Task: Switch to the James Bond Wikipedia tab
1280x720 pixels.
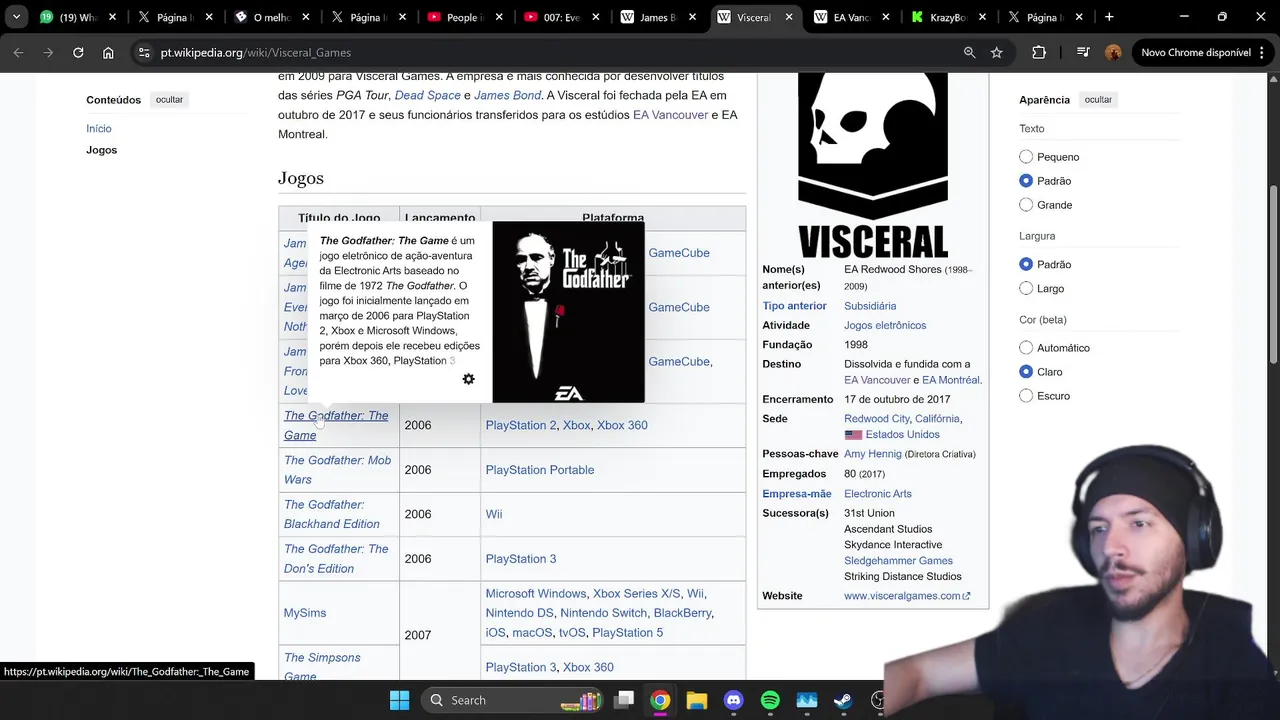Action: click(658, 17)
